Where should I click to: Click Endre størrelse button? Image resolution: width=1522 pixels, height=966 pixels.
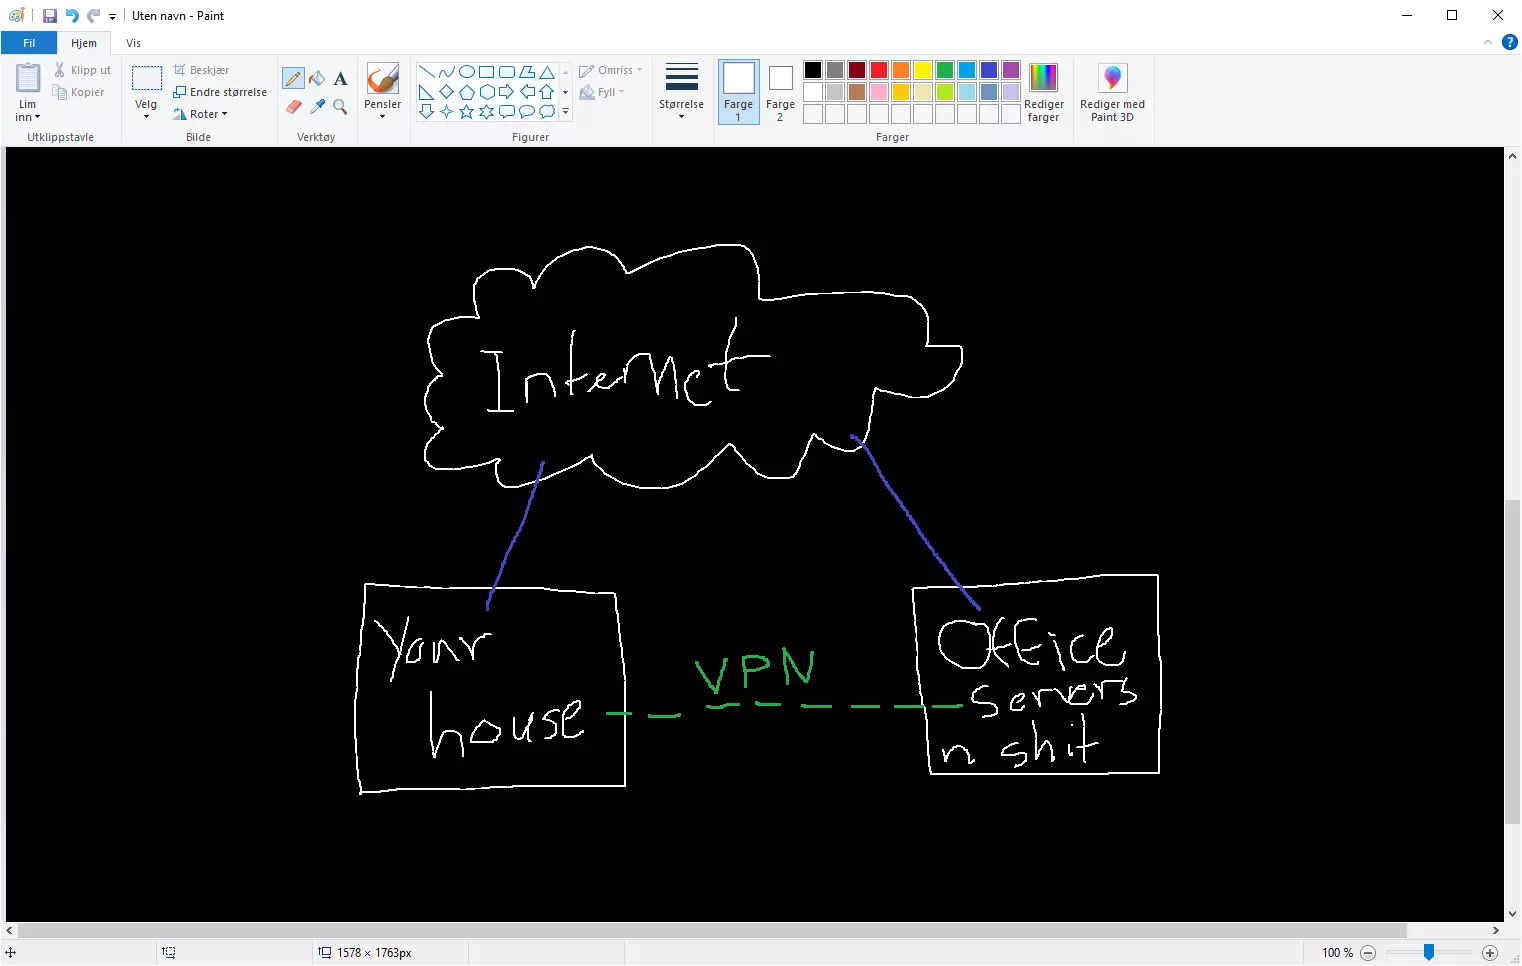pyautogui.click(x=220, y=92)
